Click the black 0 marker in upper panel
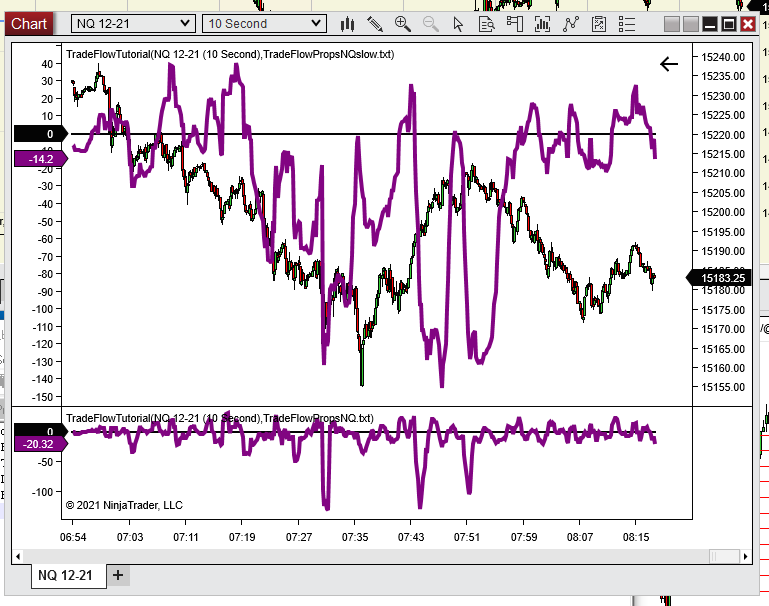This screenshot has height=606, width=769. pos(40,134)
